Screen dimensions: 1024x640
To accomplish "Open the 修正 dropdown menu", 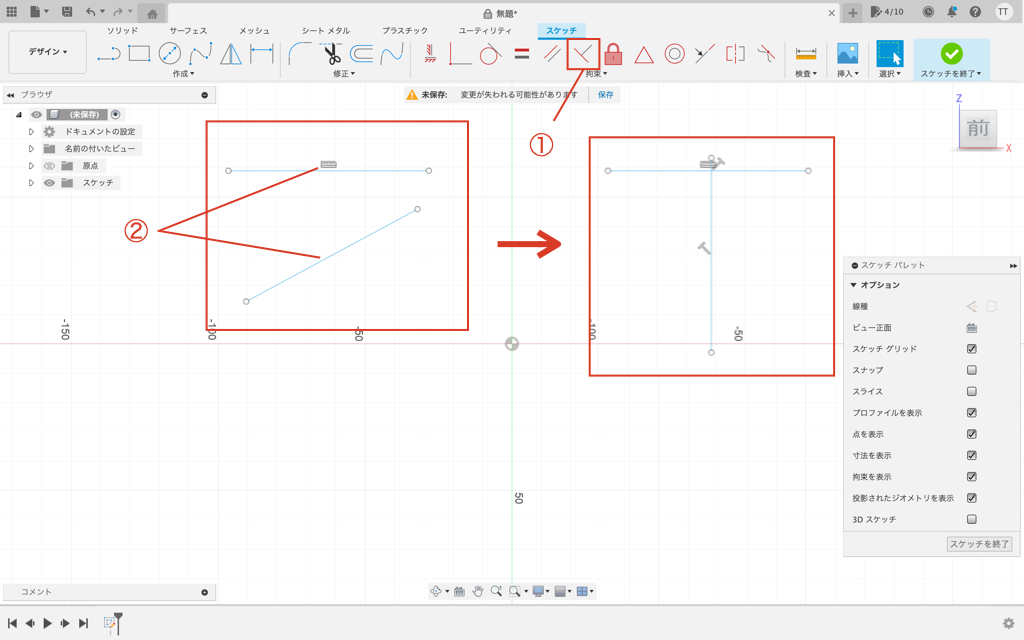I will coord(344,74).
